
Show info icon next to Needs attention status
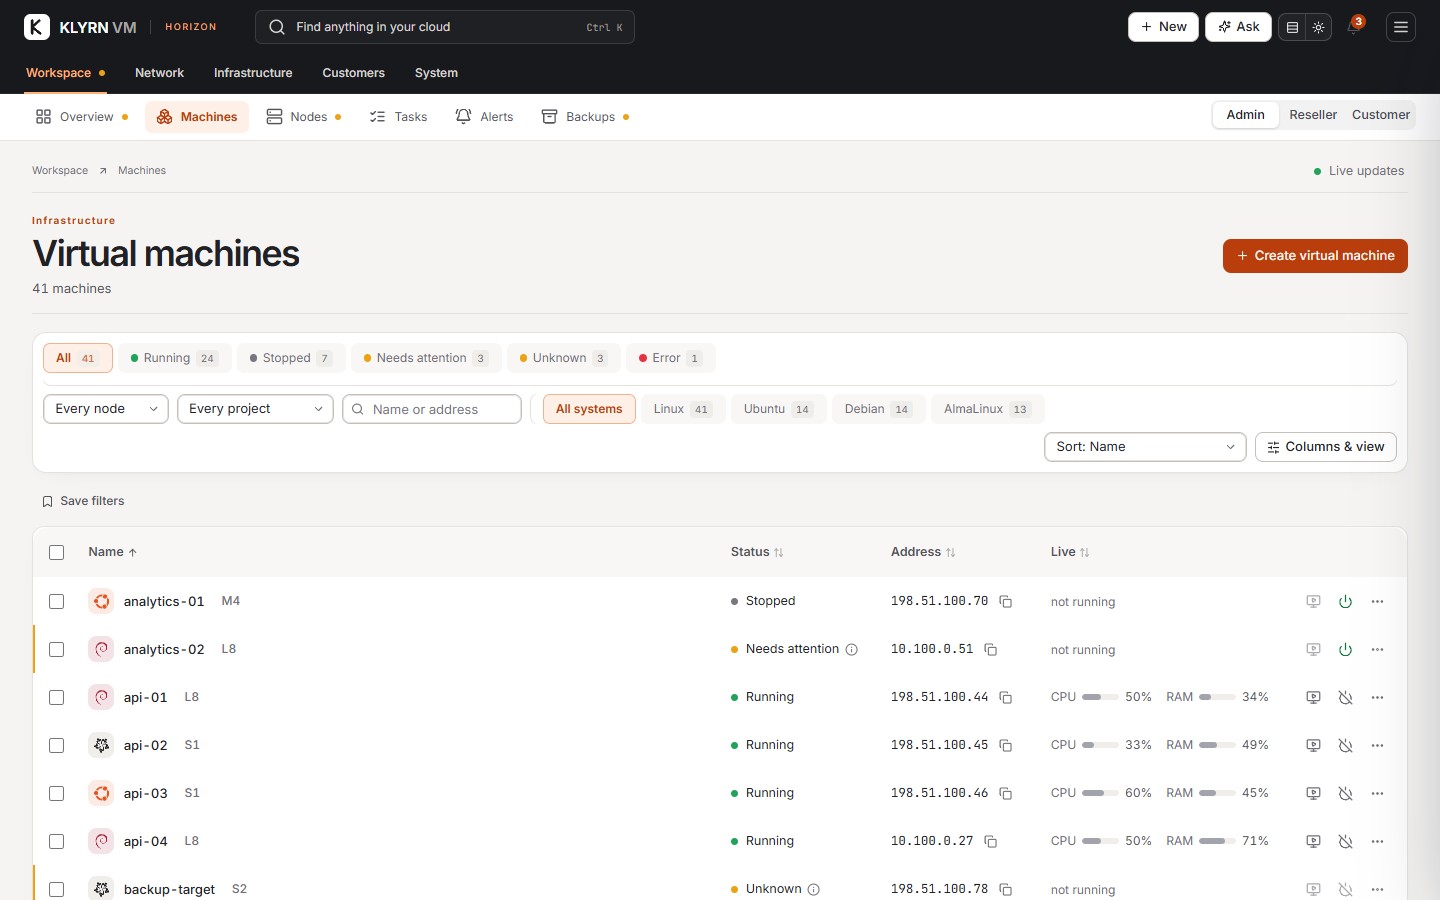point(852,650)
